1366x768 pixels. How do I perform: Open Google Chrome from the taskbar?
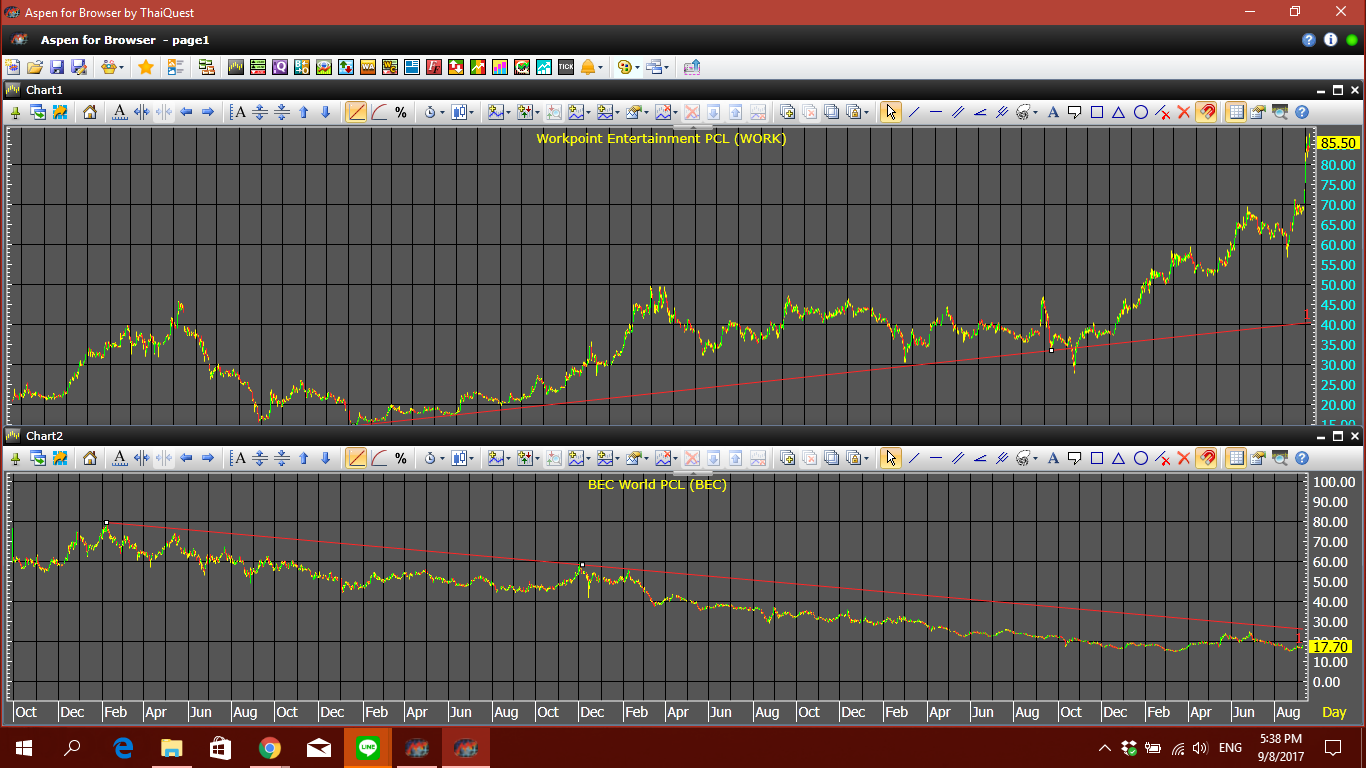(269, 747)
